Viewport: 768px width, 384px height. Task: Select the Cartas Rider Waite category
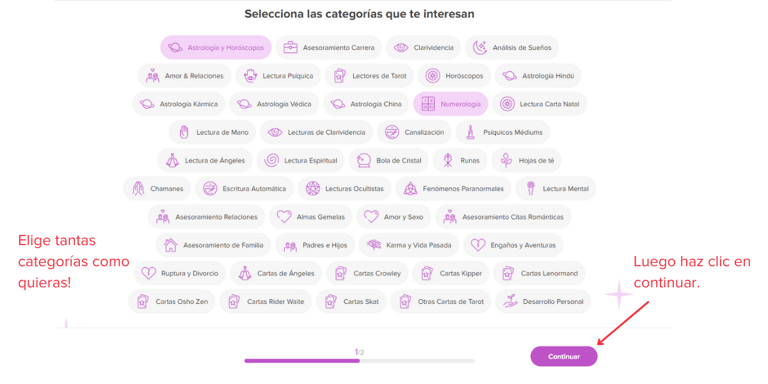pos(265,301)
